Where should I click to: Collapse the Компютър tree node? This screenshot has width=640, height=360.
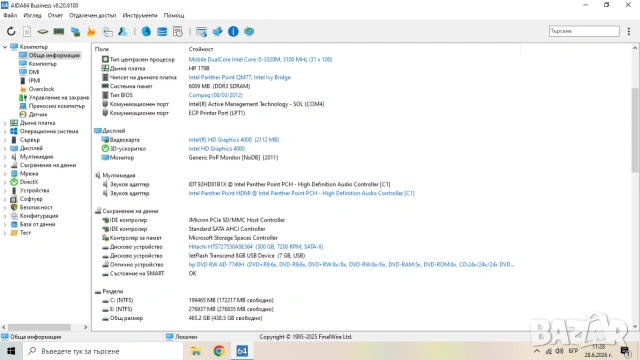click(x=5, y=47)
